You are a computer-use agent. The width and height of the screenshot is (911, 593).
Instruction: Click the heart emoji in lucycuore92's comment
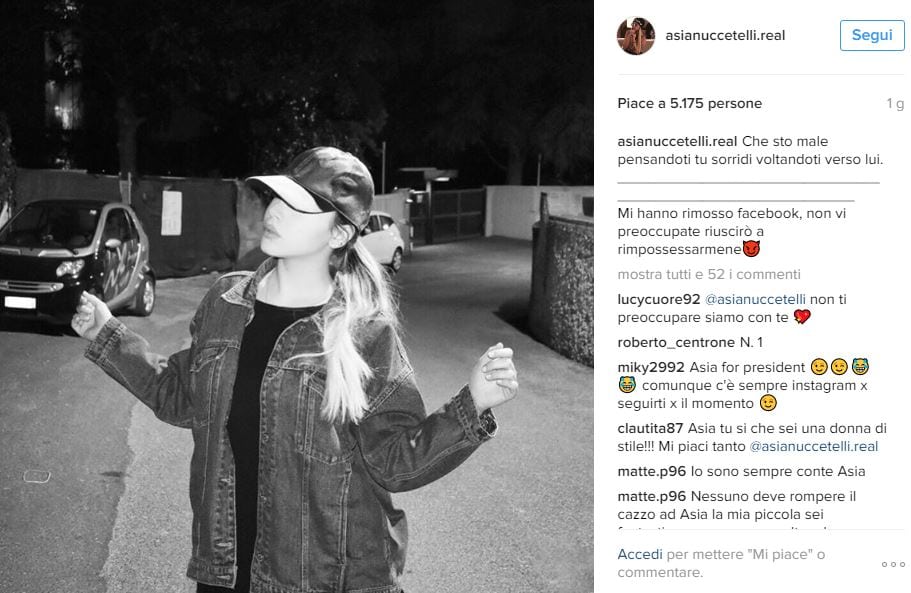pos(802,317)
